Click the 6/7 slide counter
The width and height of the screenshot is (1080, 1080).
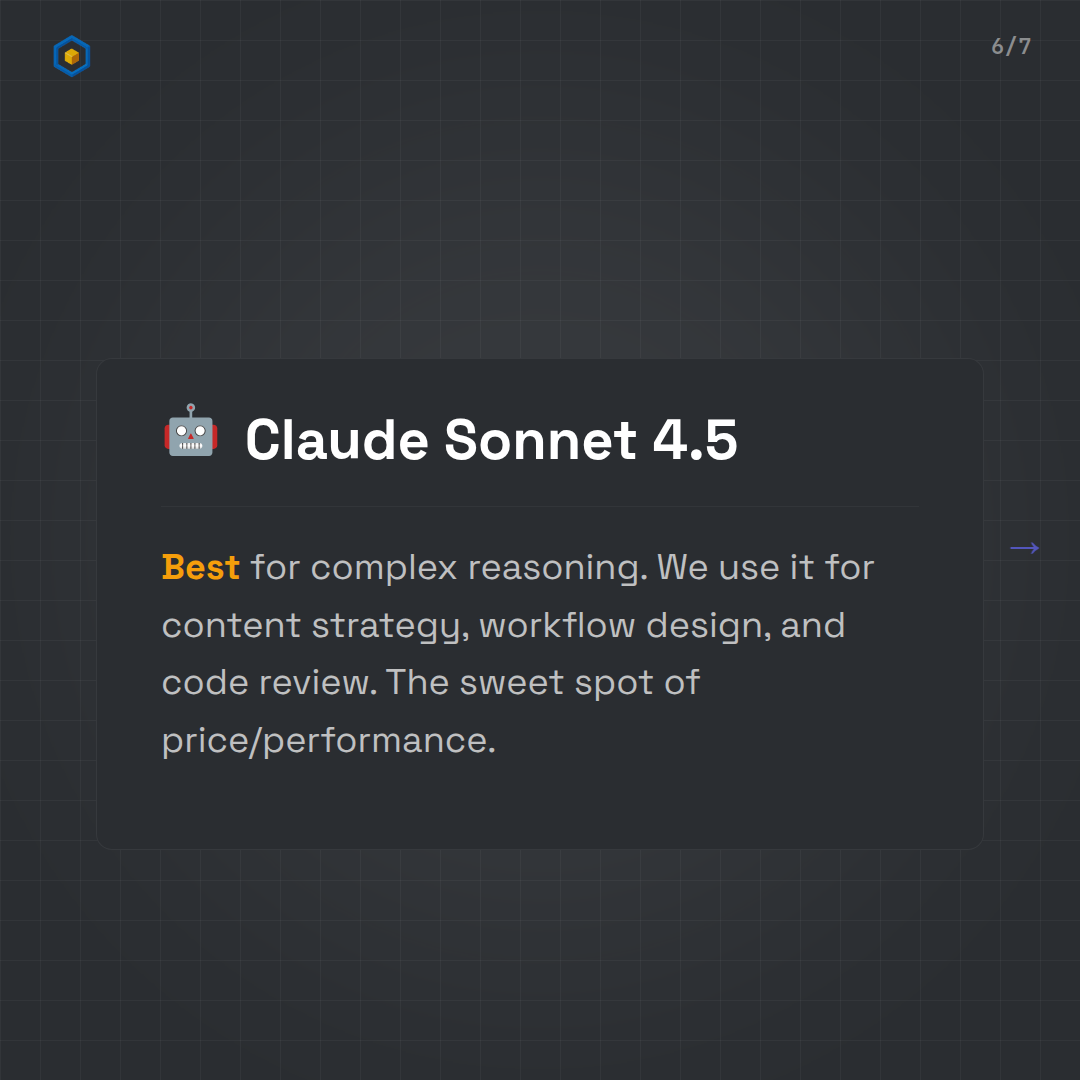[1010, 46]
